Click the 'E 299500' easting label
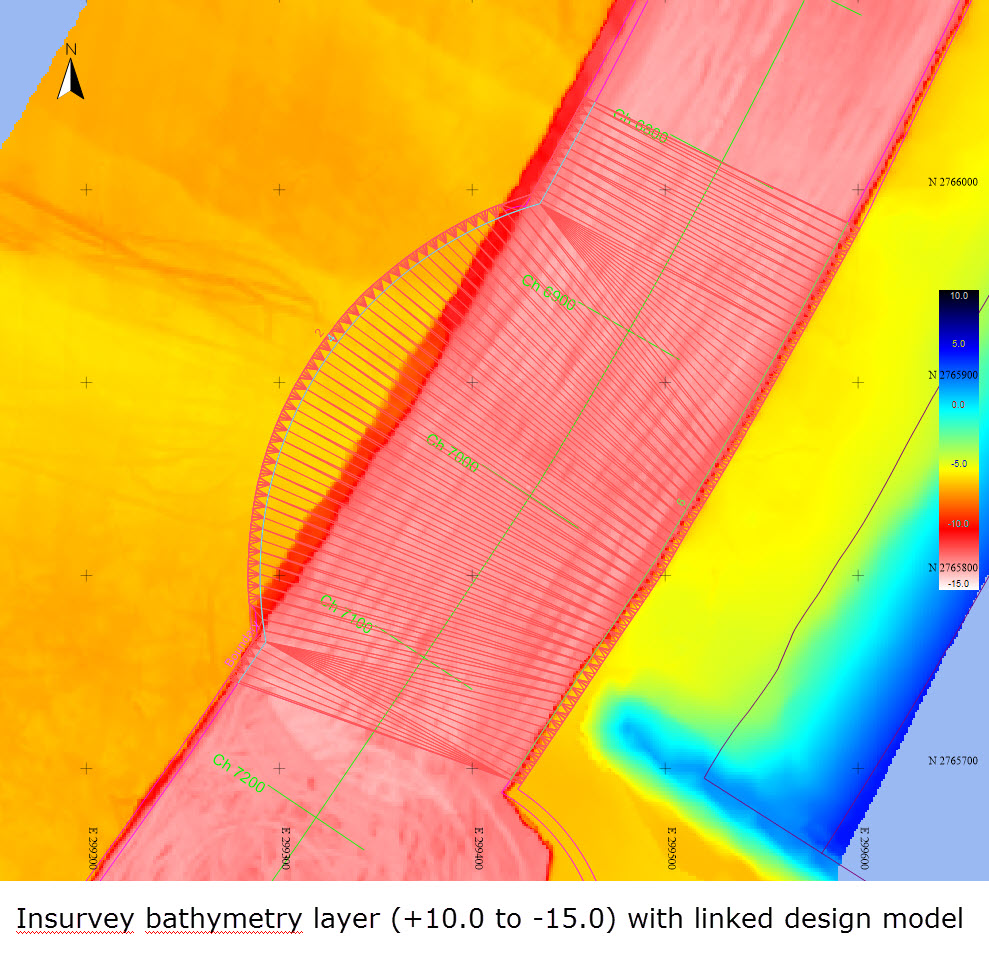This screenshot has width=989, height=957. click(x=671, y=848)
